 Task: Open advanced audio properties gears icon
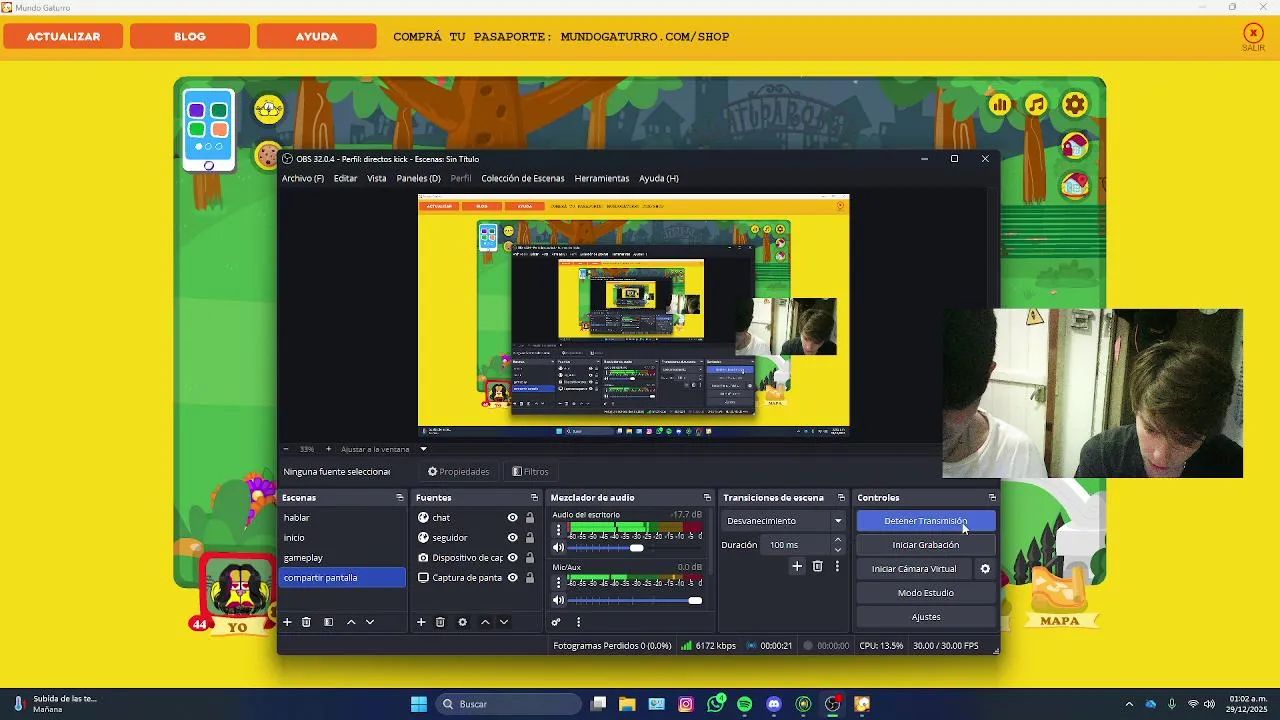point(556,622)
